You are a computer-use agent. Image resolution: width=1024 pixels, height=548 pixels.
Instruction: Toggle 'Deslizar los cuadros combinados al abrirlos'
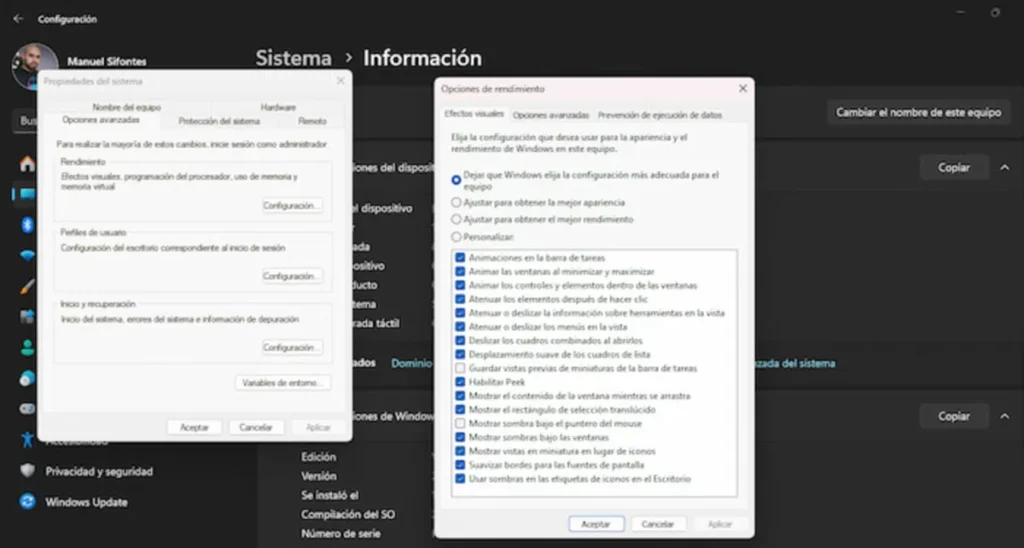coord(460,341)
